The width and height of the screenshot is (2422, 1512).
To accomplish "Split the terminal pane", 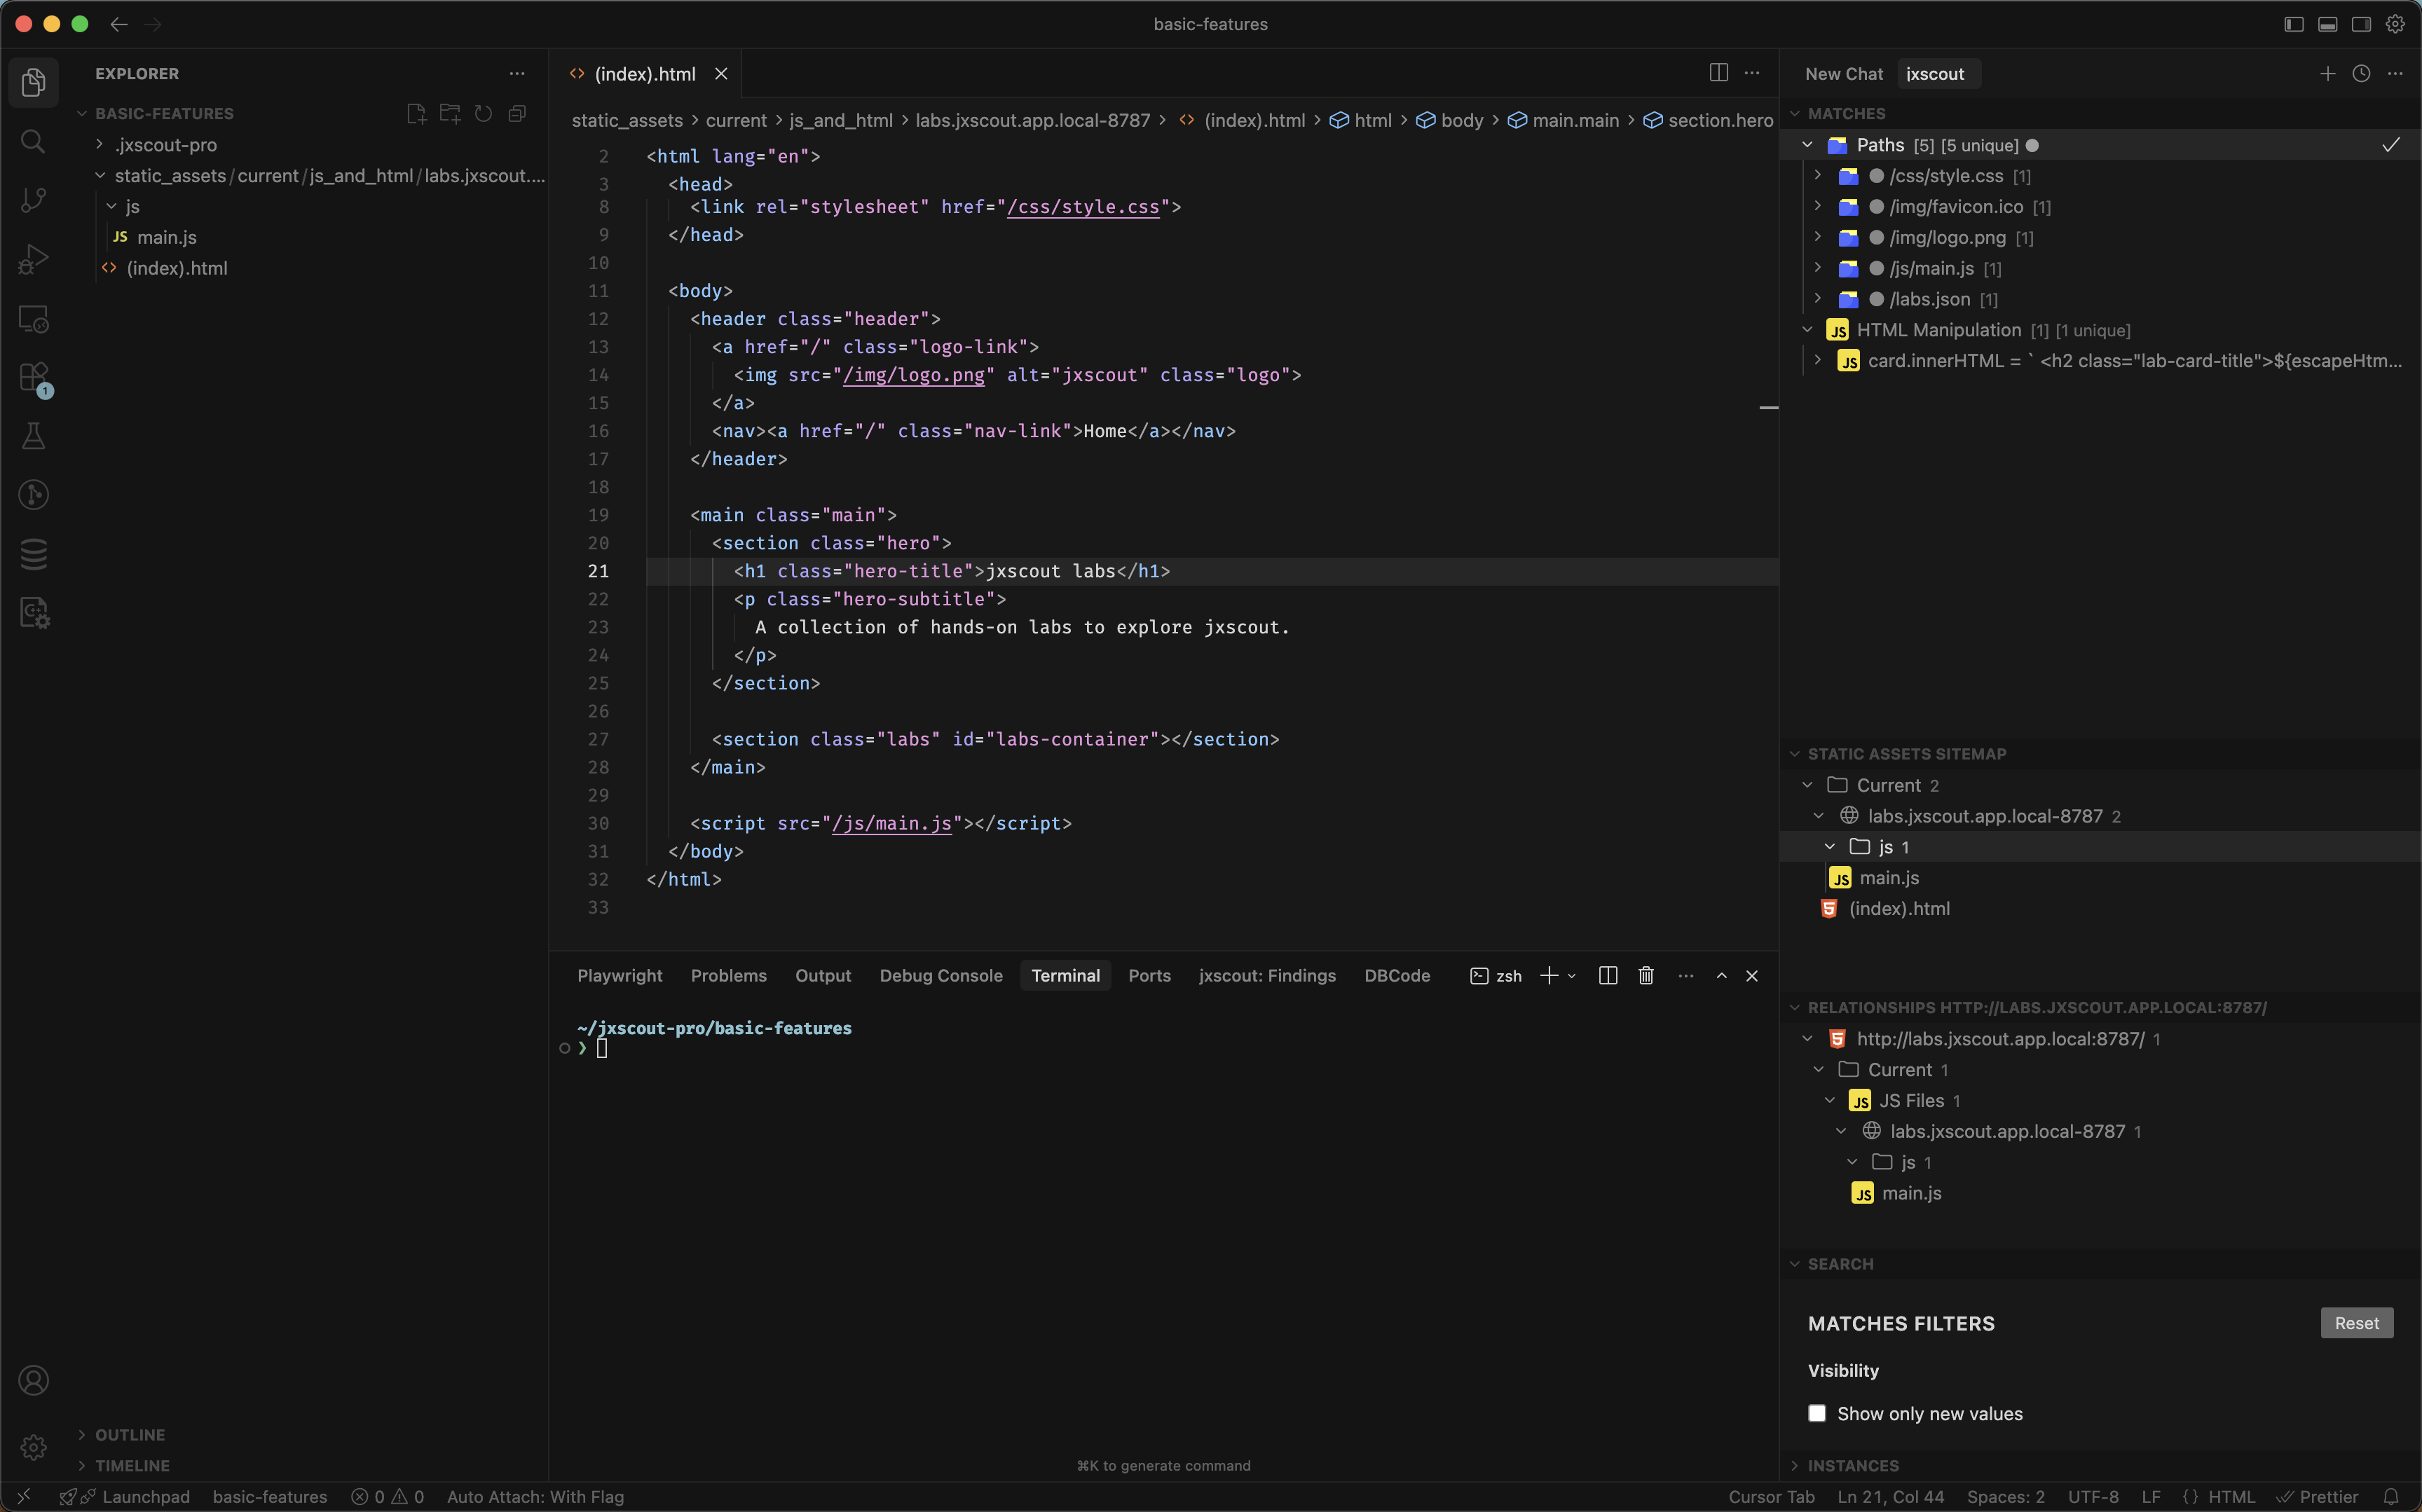I will pyautogui.click(x=1608, y=976).
